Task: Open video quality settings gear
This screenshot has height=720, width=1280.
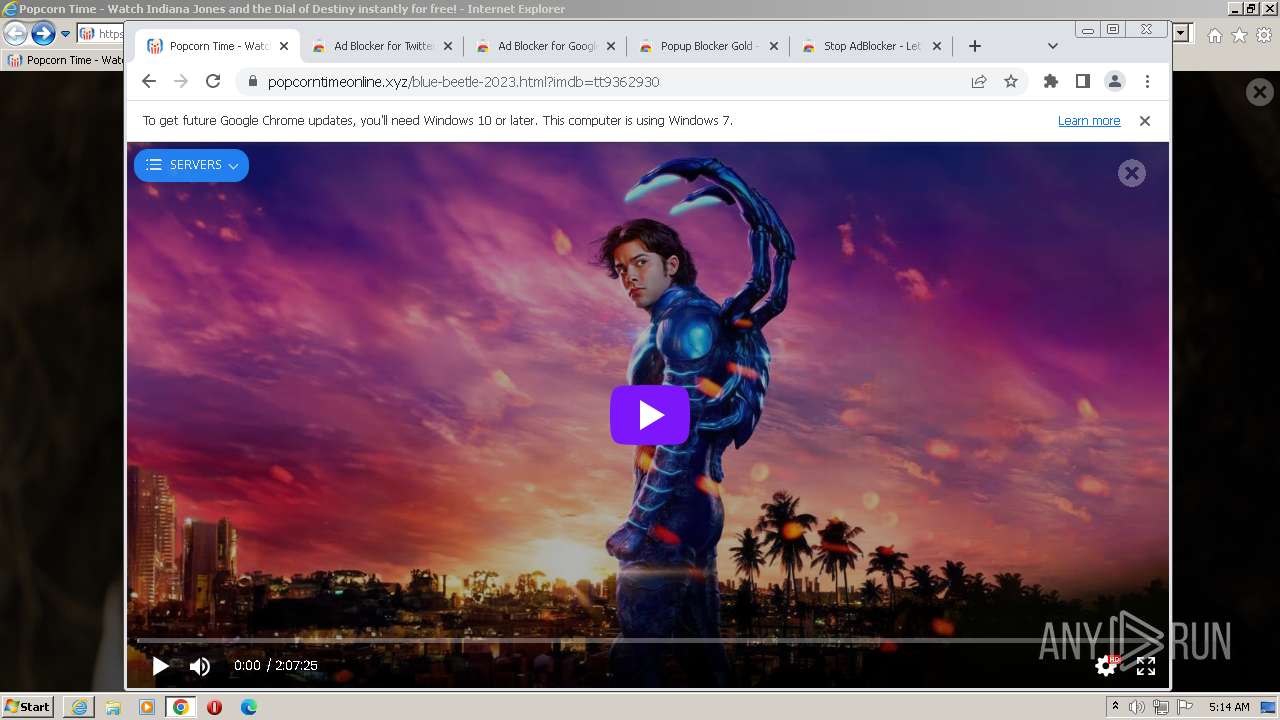Action: pyautogui.click(x=1106, y=666)
